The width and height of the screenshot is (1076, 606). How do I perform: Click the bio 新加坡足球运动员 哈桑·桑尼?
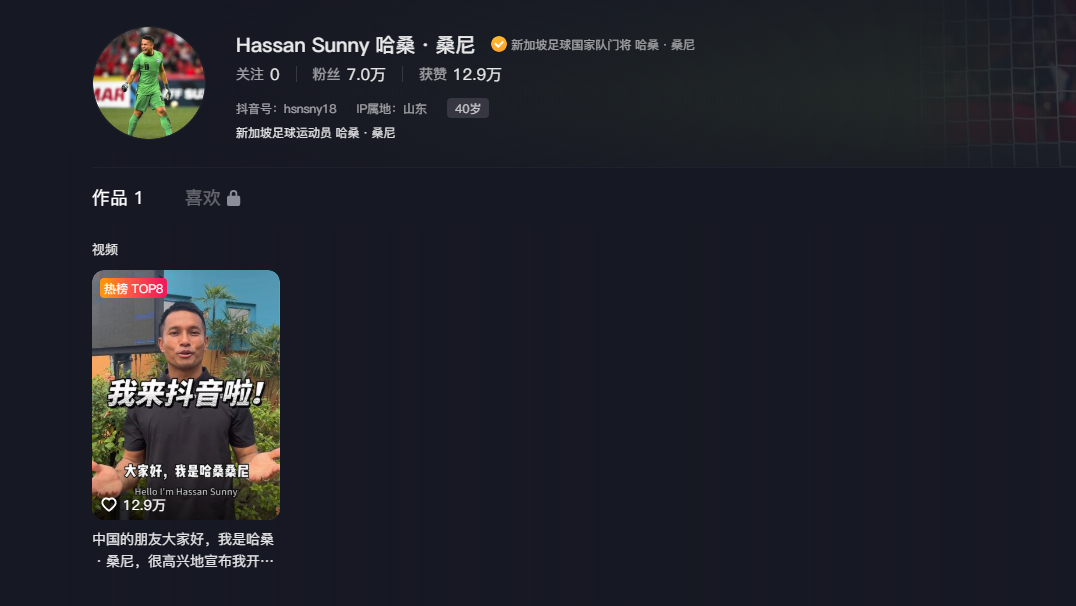[x=316, y=132]
